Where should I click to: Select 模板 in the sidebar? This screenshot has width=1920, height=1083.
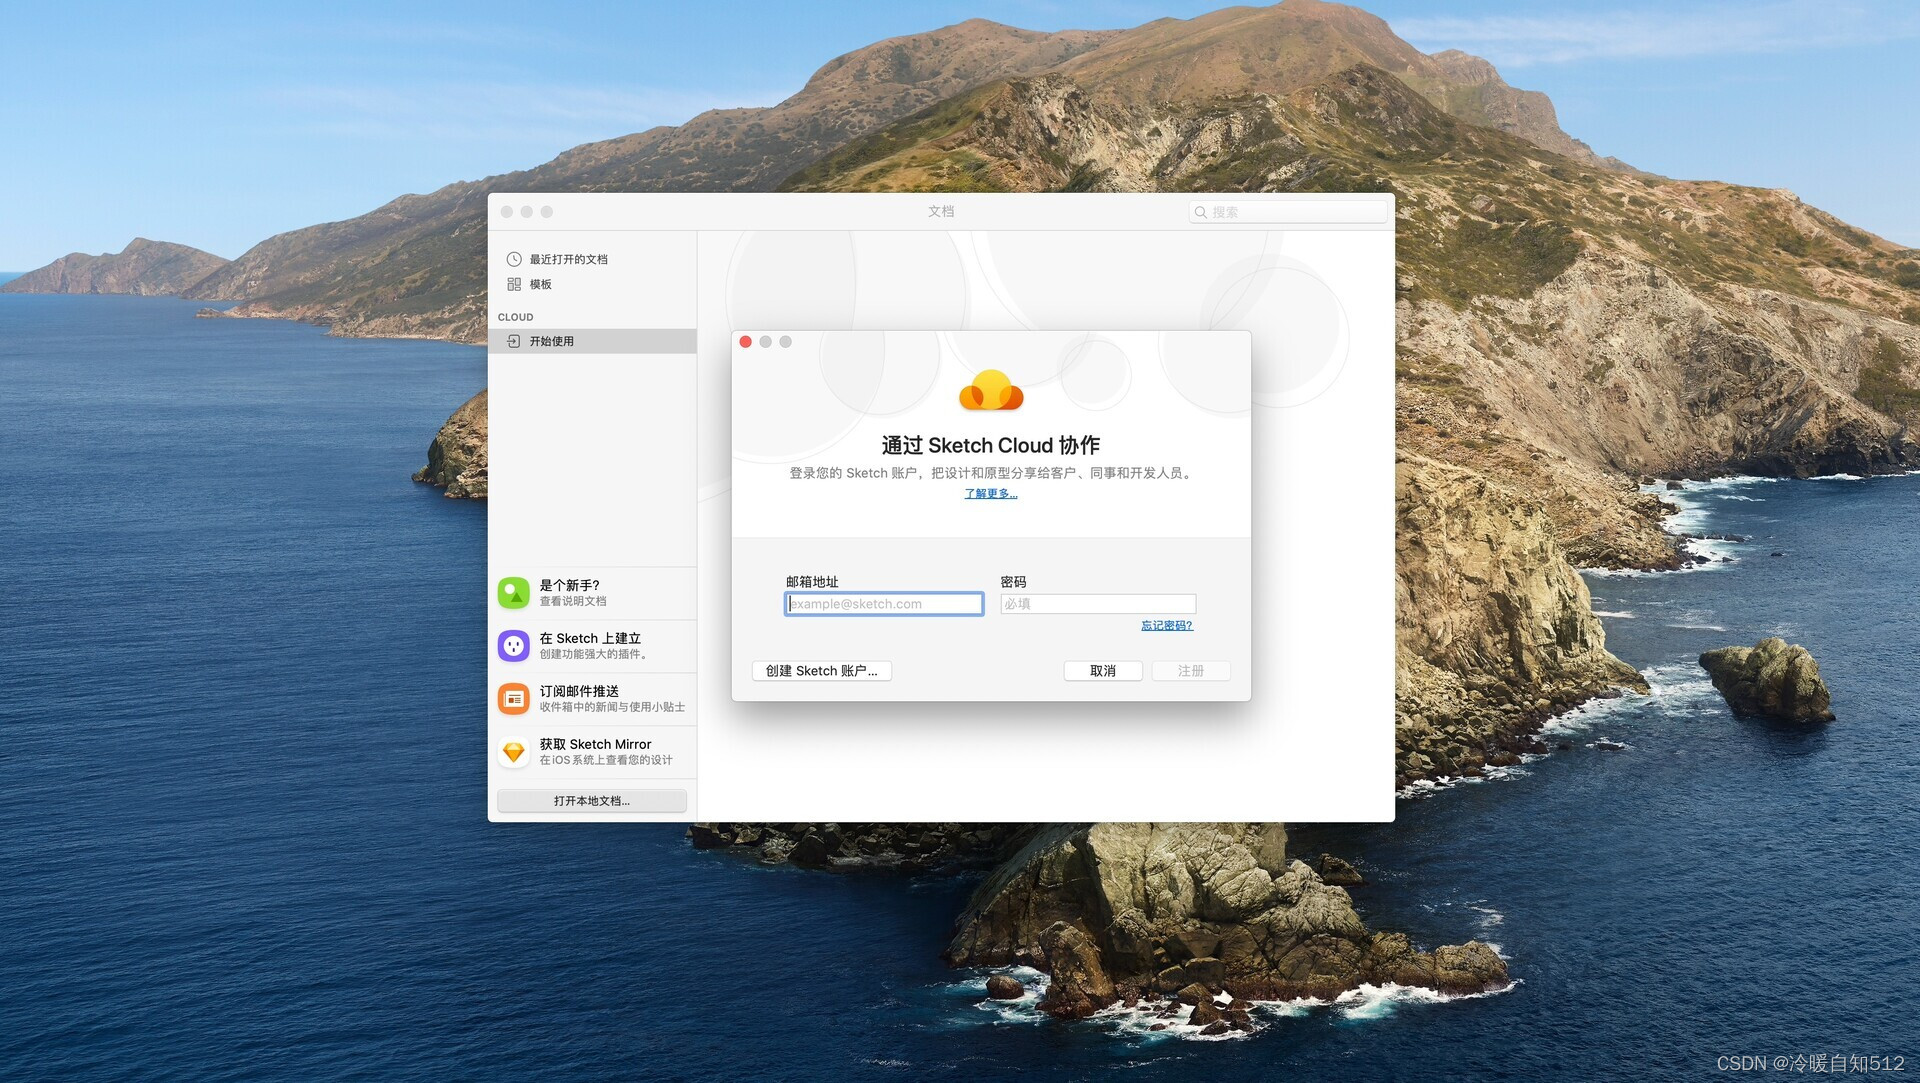592,284
